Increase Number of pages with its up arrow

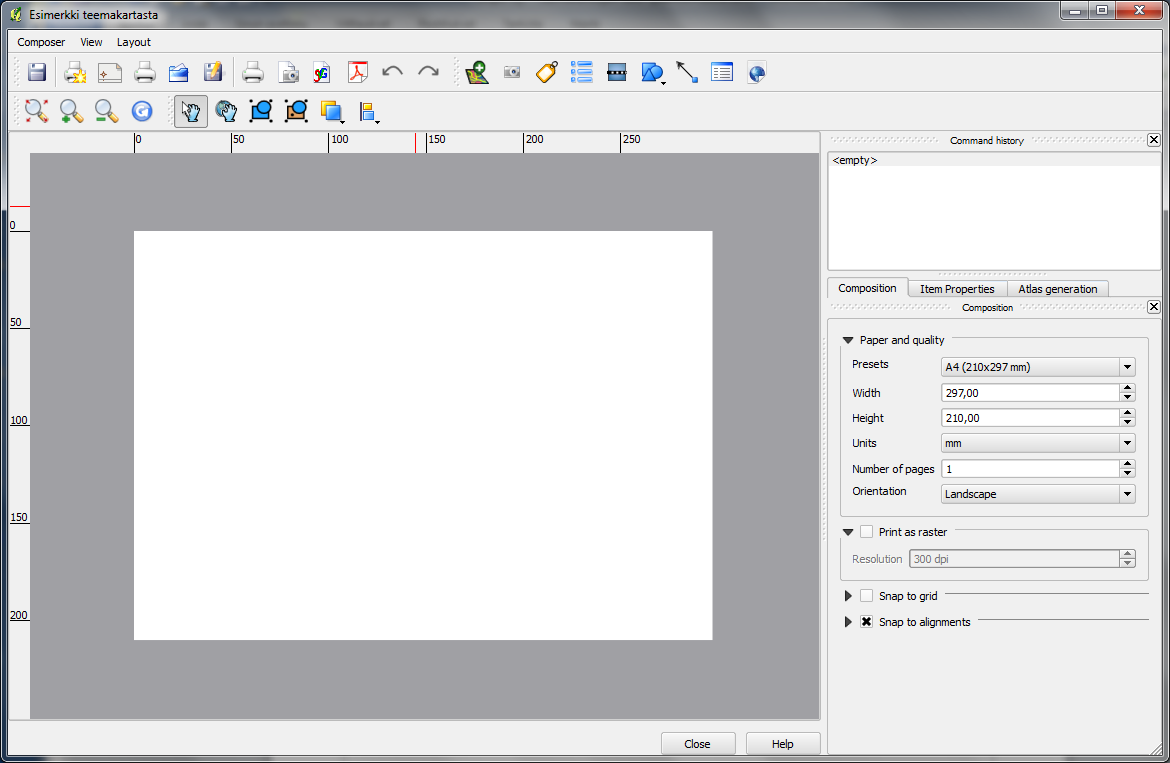point(1127,464)
